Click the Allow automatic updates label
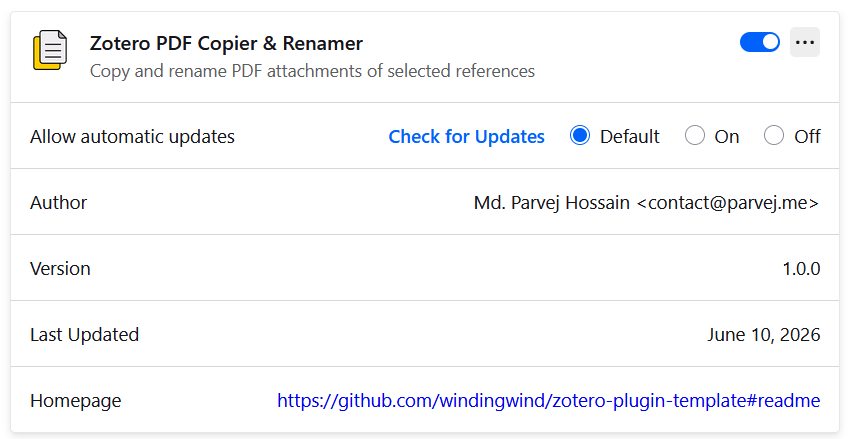This screenshot has height=439, width=848. click(132, 137)
